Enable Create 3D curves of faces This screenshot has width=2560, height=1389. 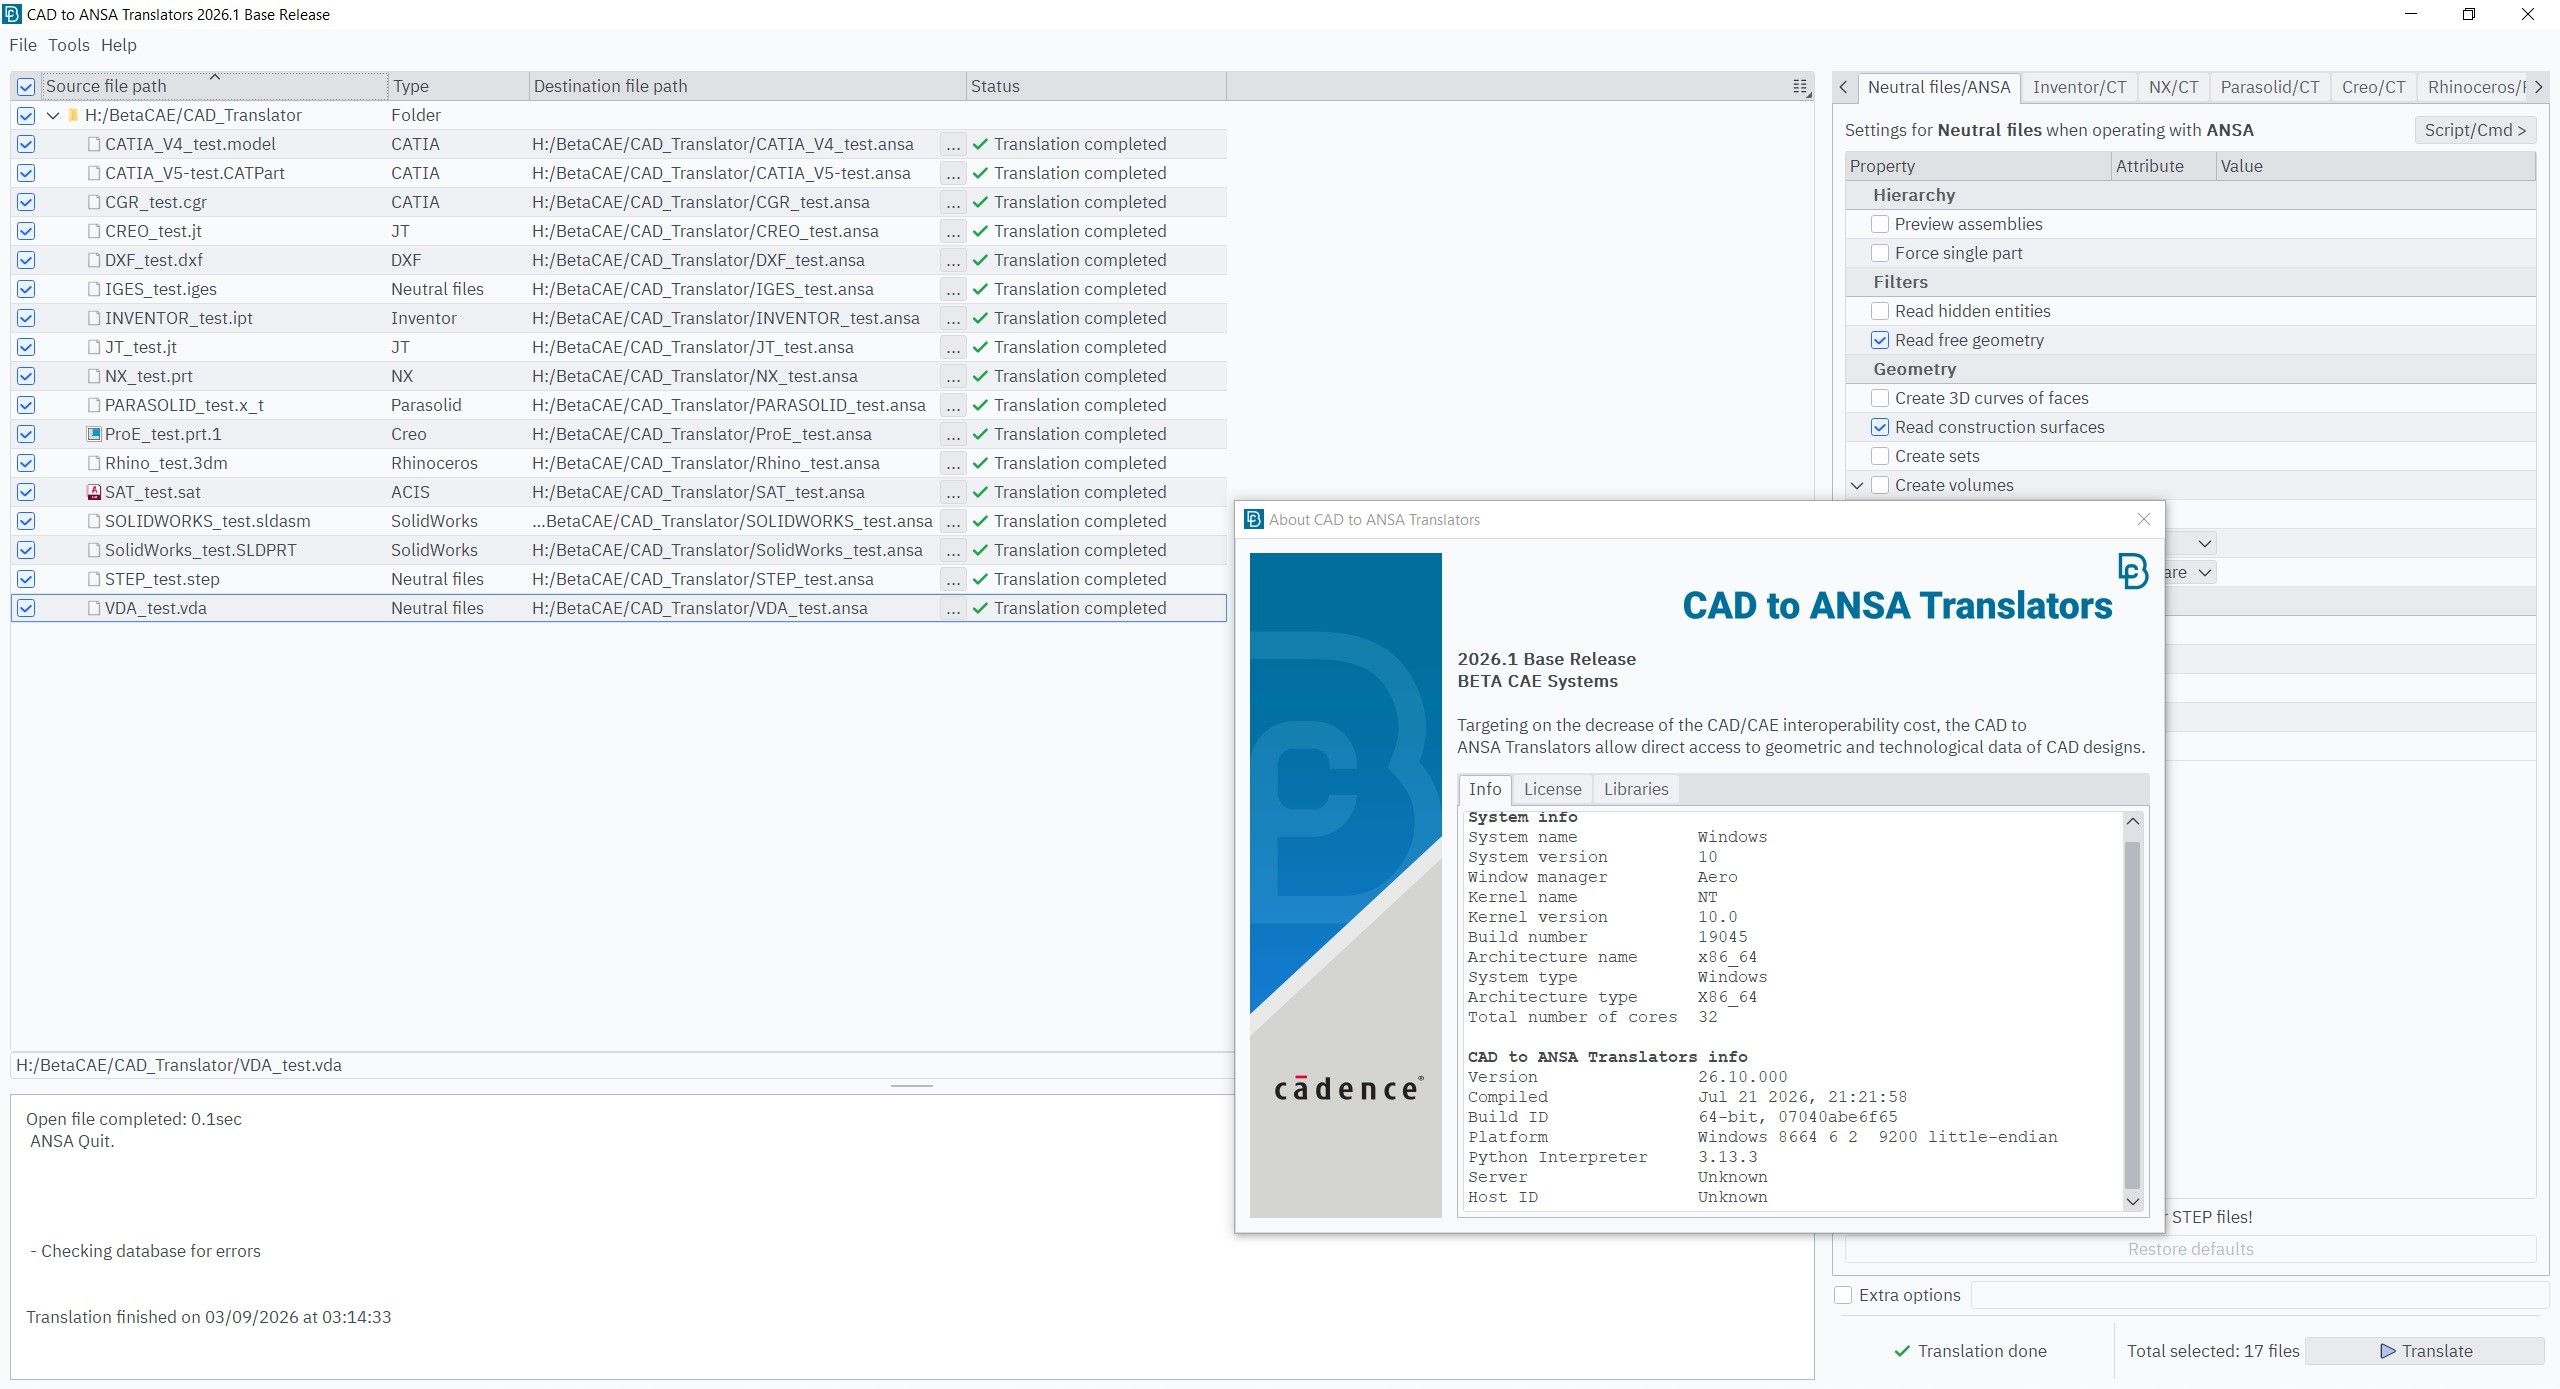coord(1880,398)
